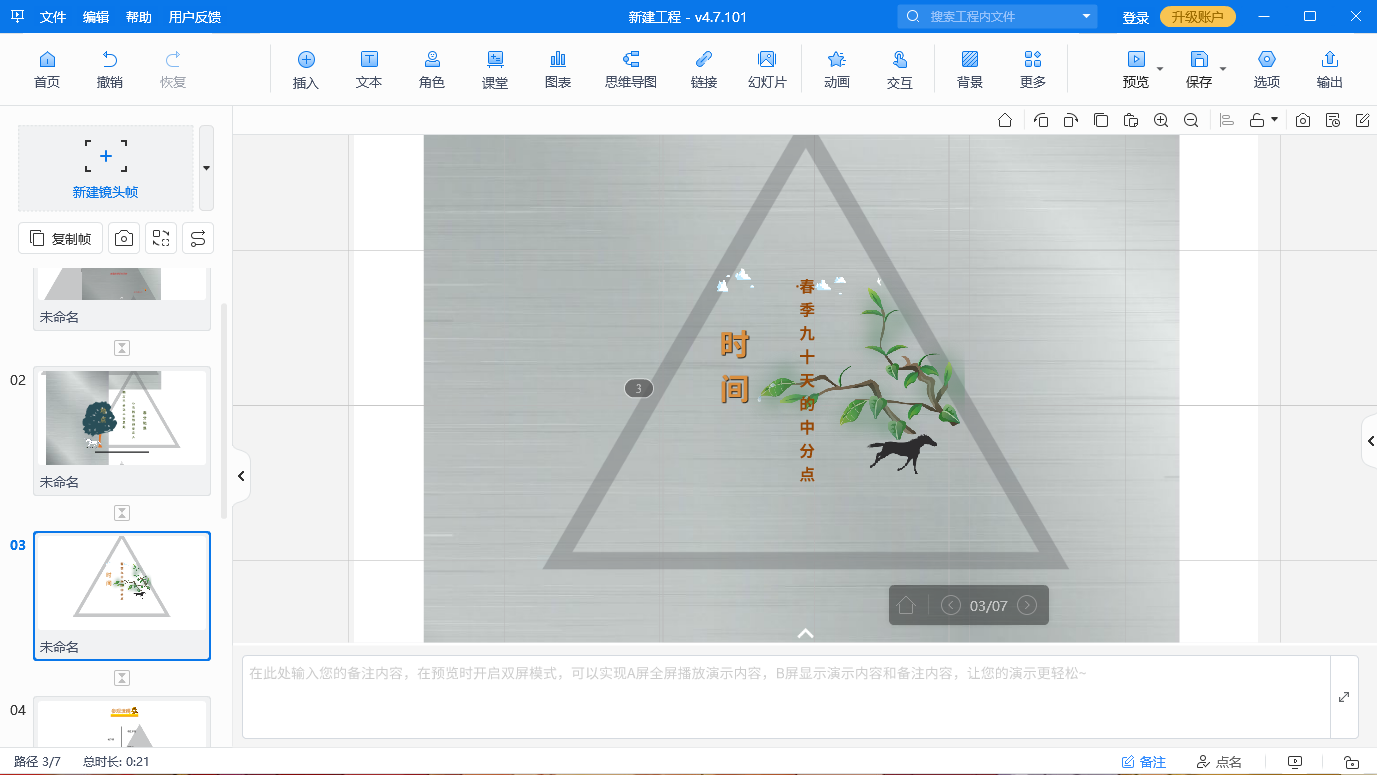This screenshot has width=1377, height=775.
Task: Click the 登录 login link
Action: [x=1136, y=17]
